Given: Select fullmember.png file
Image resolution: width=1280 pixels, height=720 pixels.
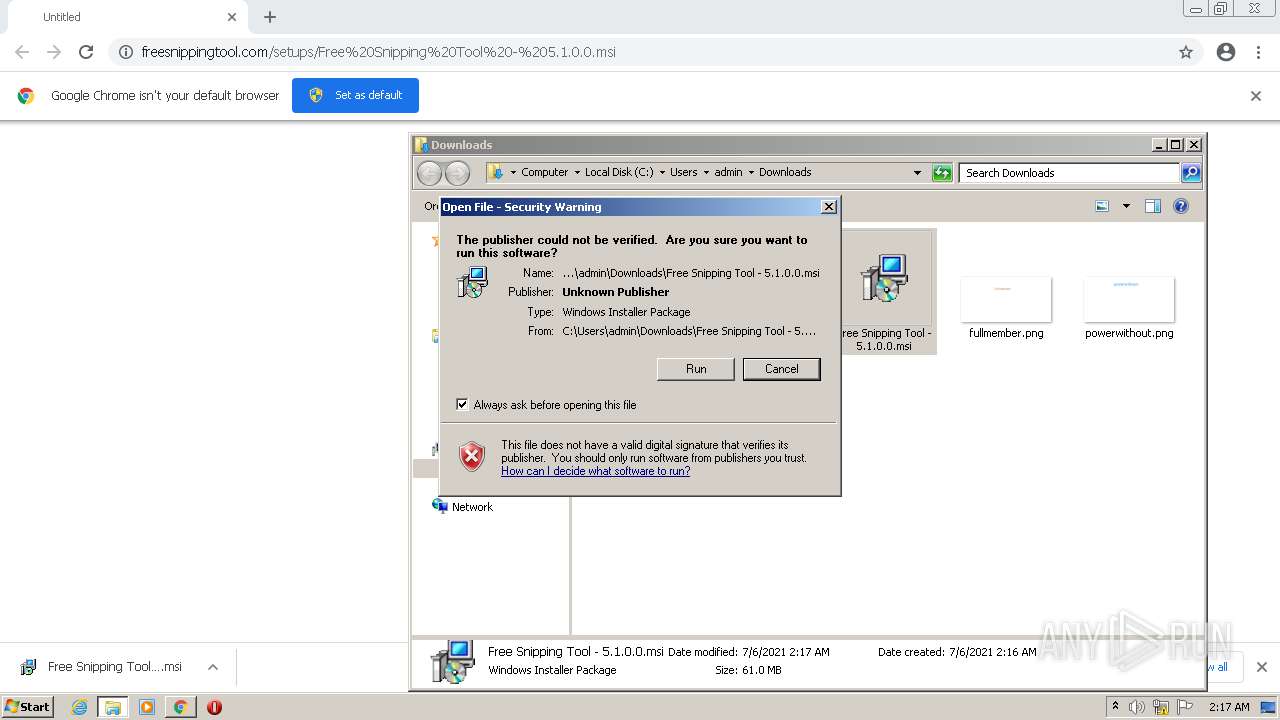Looking at the screenshot, I should click(1006, 308).
